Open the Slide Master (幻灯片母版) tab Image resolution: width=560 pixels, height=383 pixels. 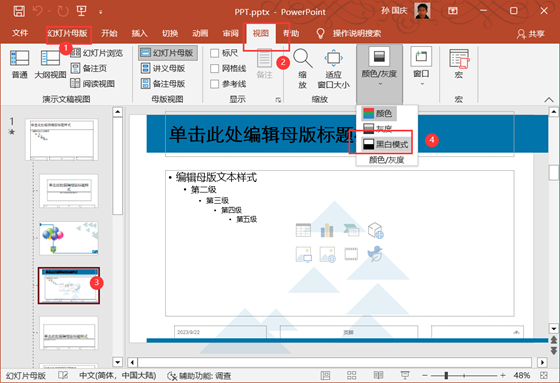click(x=68, y=33)
